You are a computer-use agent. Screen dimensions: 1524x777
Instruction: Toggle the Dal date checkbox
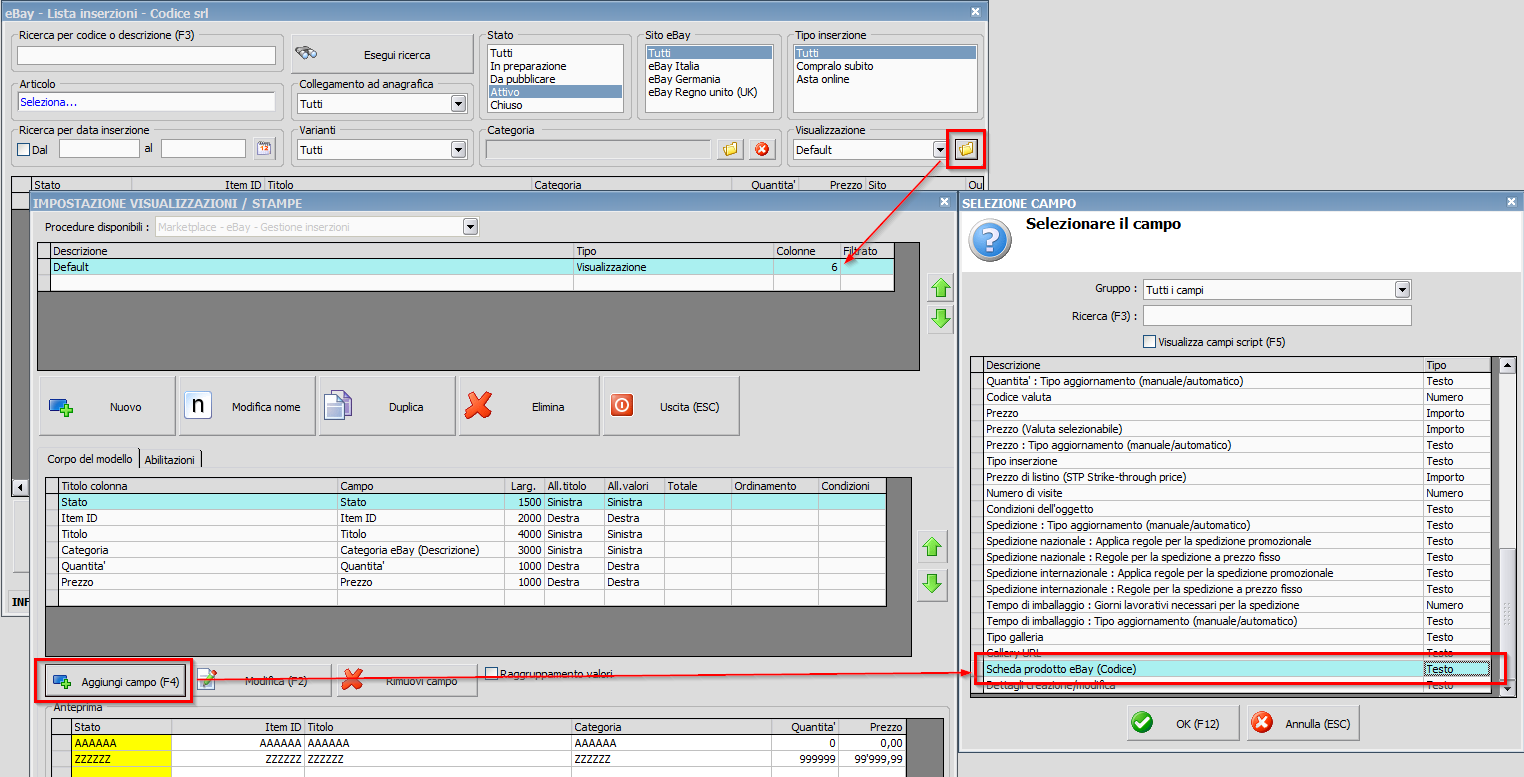(24, 150)
